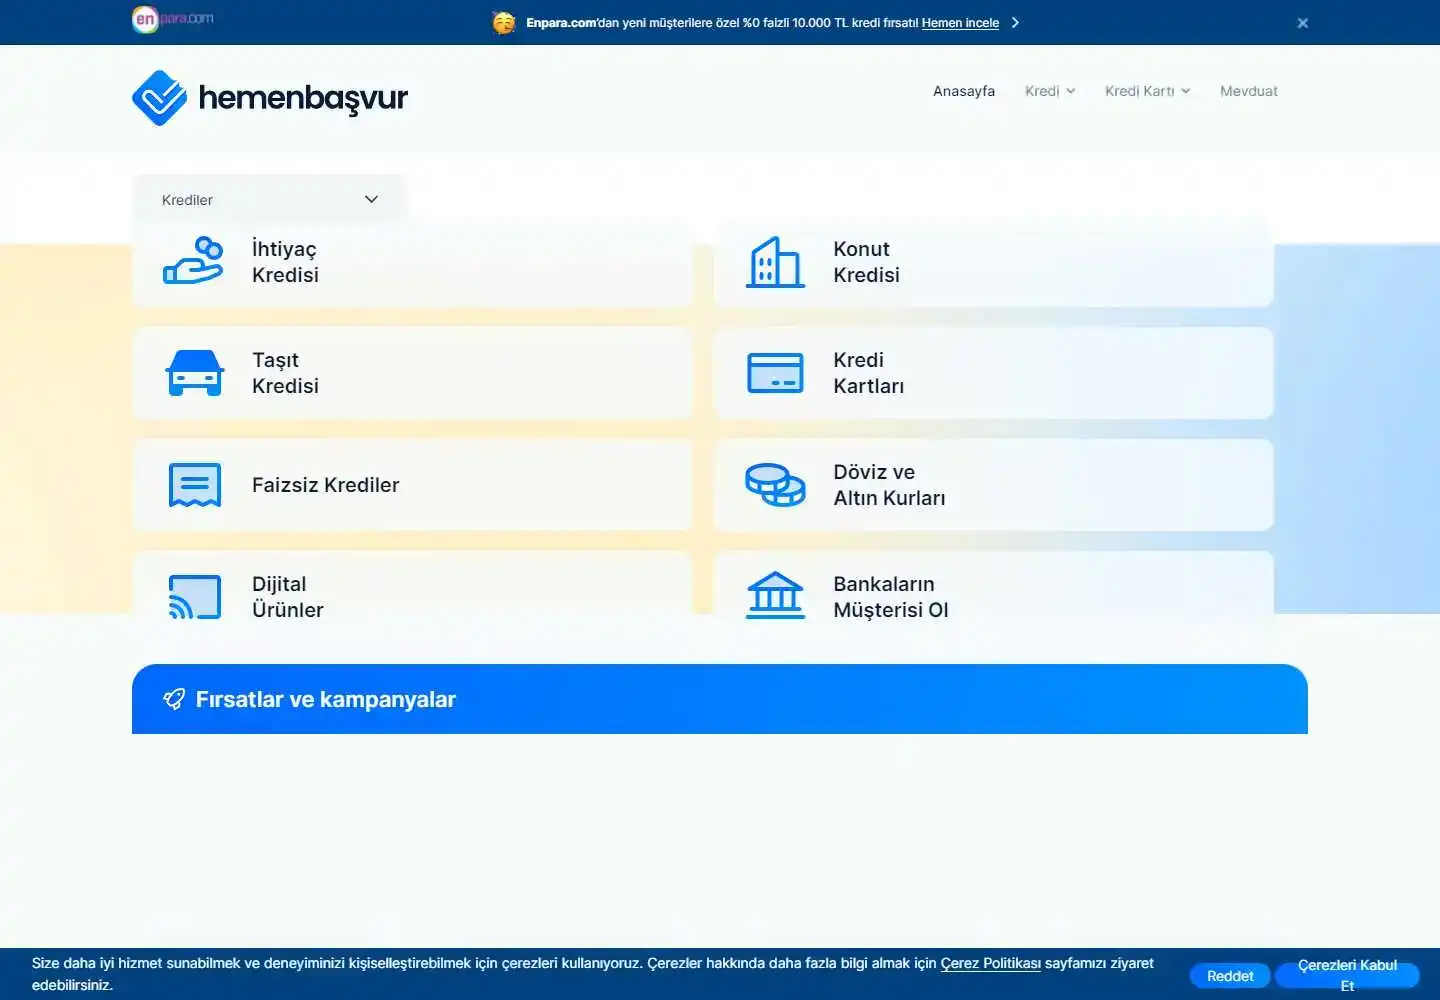Screen dimensions: 1440x1000
Task: Open the Dijital Ürünler text label
Action: 287,597
